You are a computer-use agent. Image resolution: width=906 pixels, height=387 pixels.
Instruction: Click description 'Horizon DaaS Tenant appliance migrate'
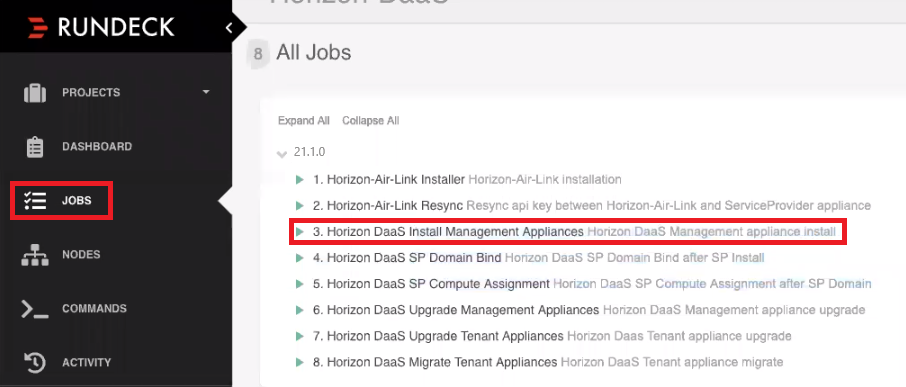[x=672, y=362]
